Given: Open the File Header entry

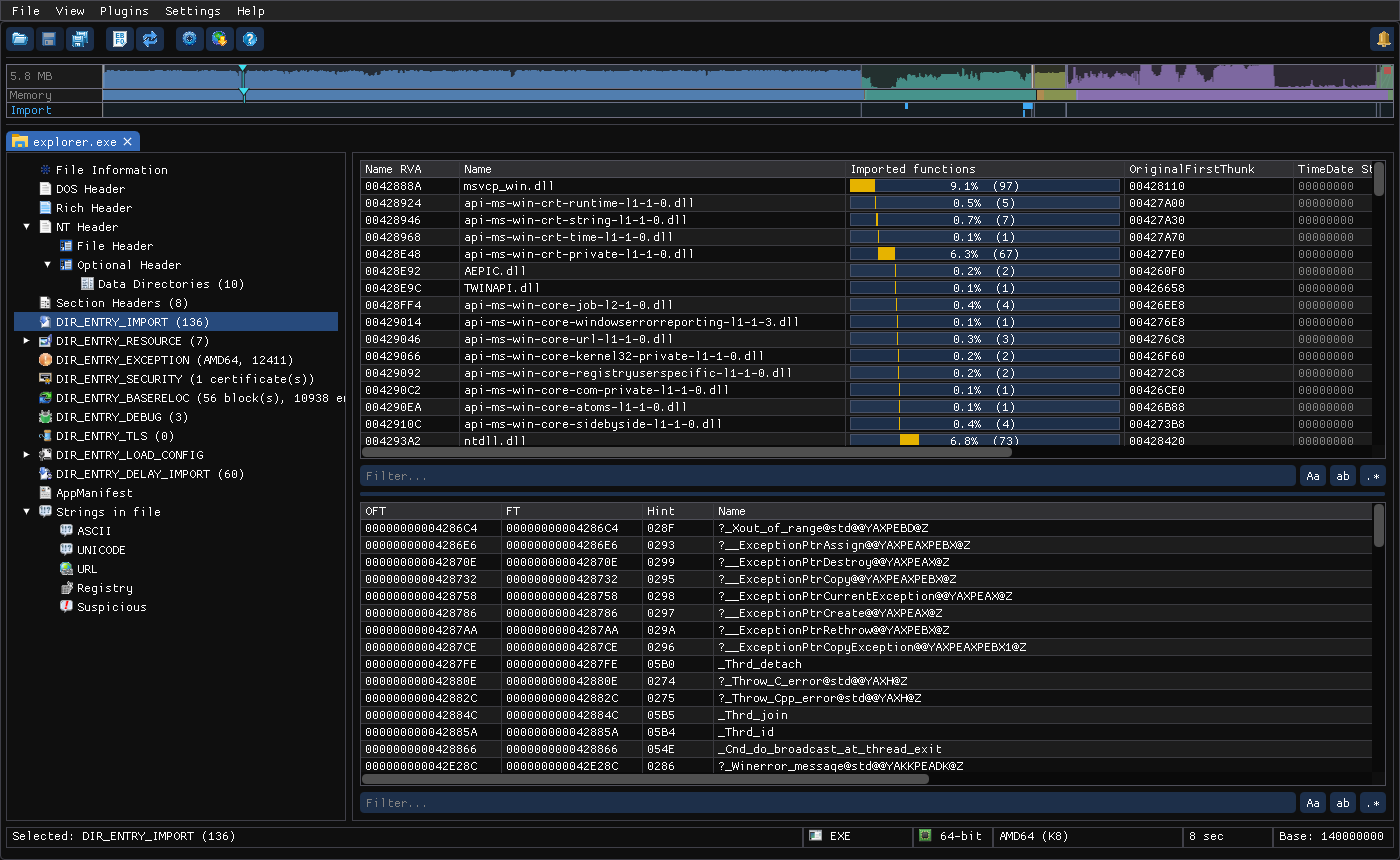Looking at the screenshot, I should (114, 246).
